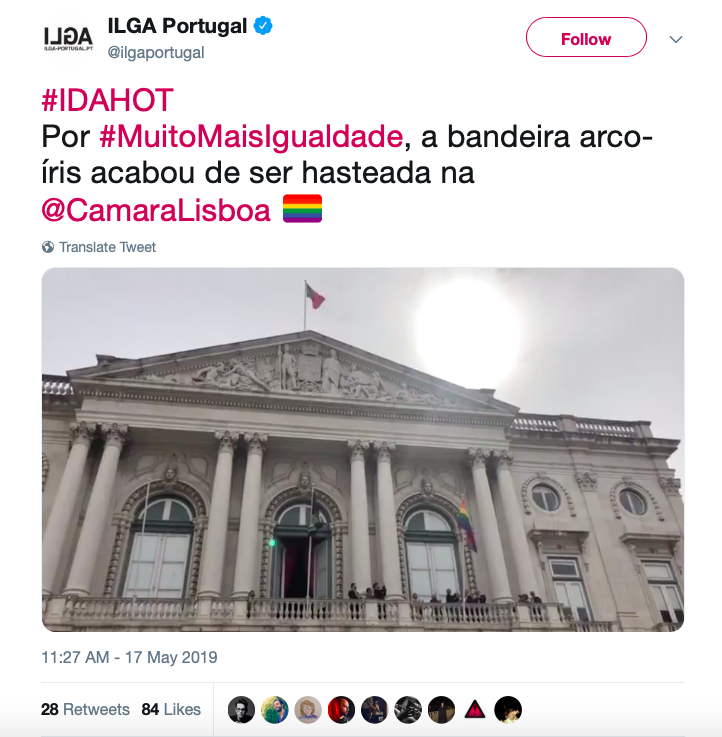Open first liker avatar with glasses
The width and height of the screenshot is (722, 737).
pos(241,710)
